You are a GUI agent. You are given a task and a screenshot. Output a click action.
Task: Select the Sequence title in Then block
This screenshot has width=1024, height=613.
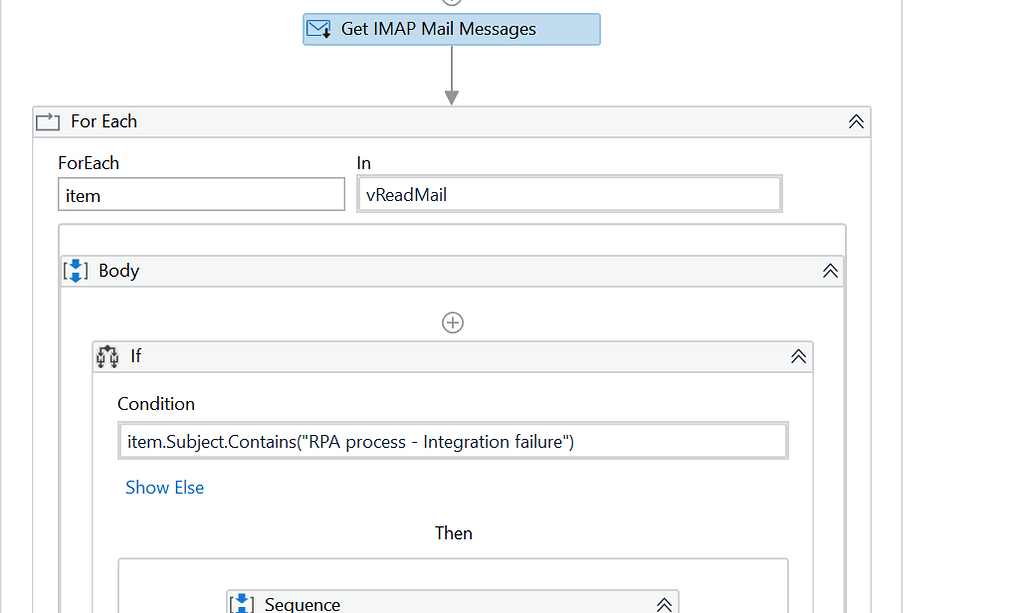(302, 604)
